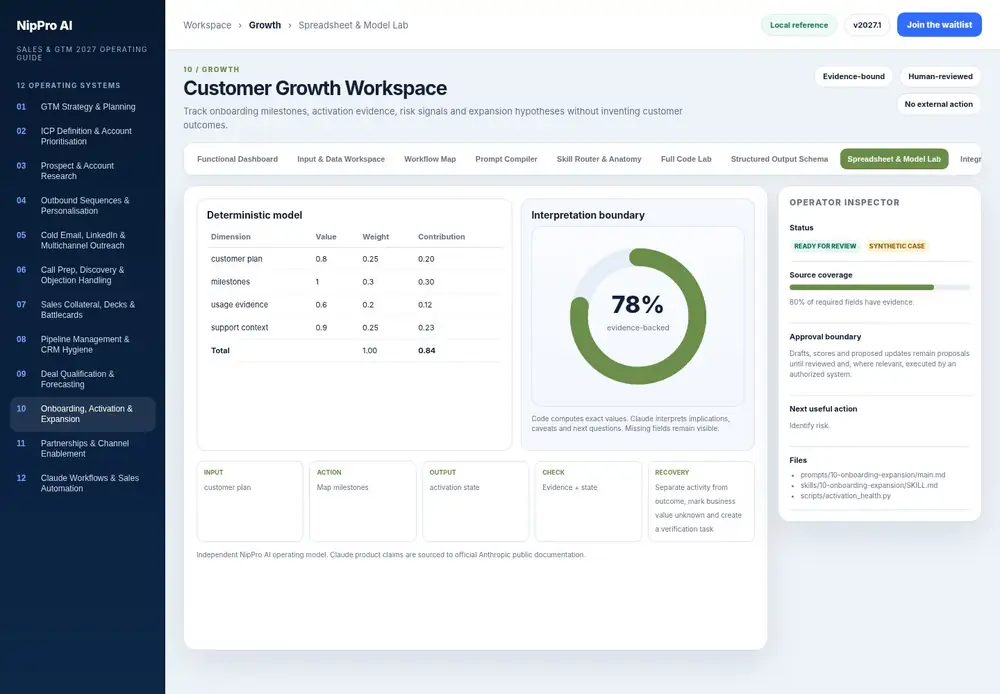Select Call Prep, Discovery & Objection Handling
This screenshot has height=694, width=1000.
tap(82, 275)
